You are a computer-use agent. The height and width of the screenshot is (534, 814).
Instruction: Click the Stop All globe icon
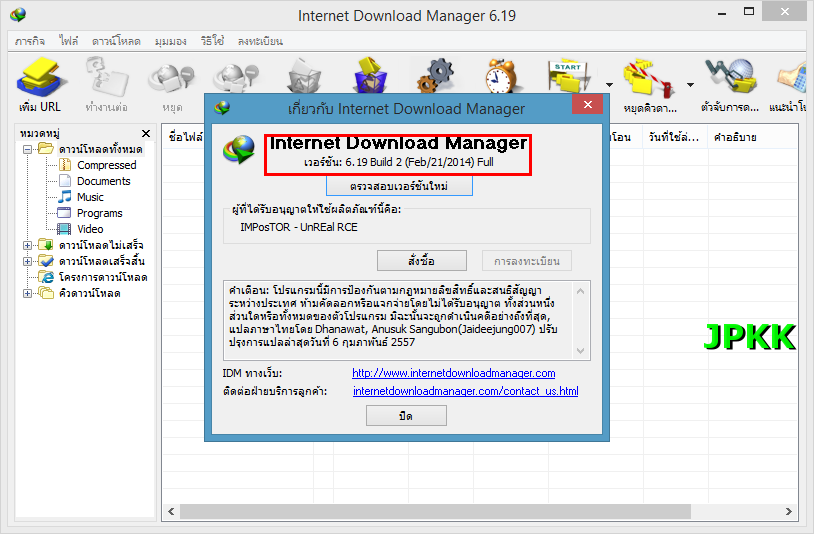pyautogui.click(x=236, y=79)
